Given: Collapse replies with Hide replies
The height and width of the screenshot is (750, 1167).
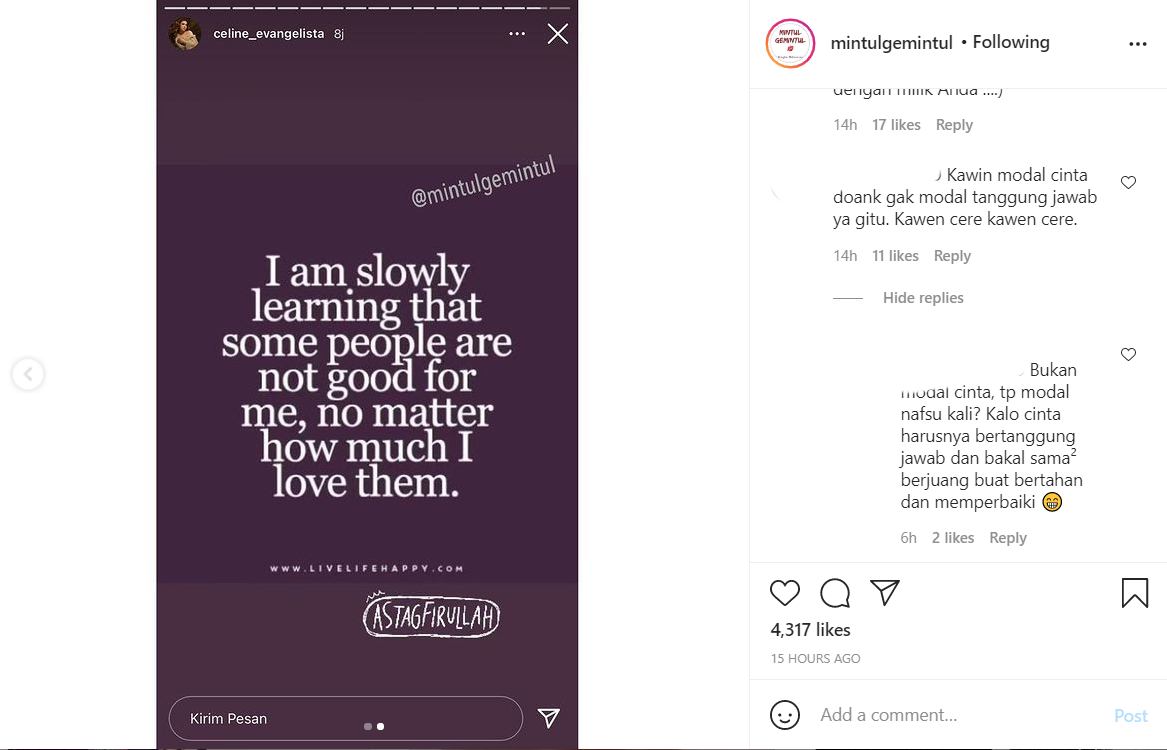Looking at the screenshot, I should coord(922,297).
